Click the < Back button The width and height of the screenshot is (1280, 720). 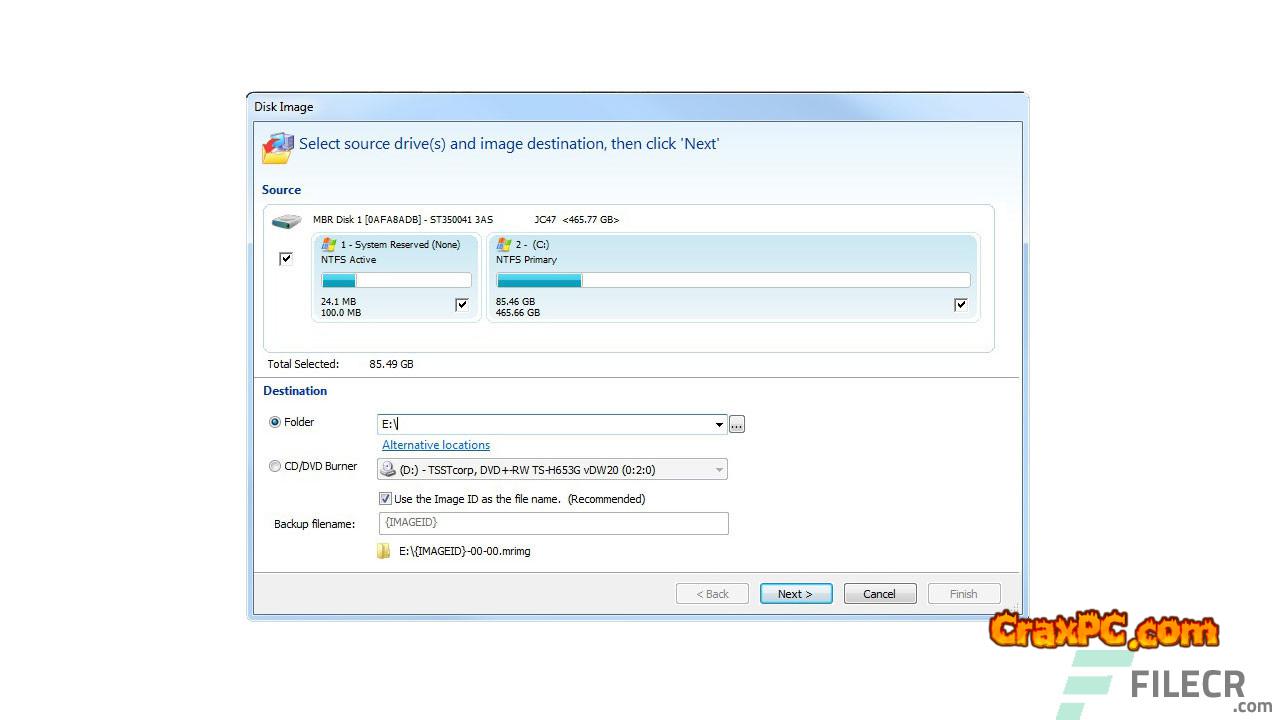712,594
